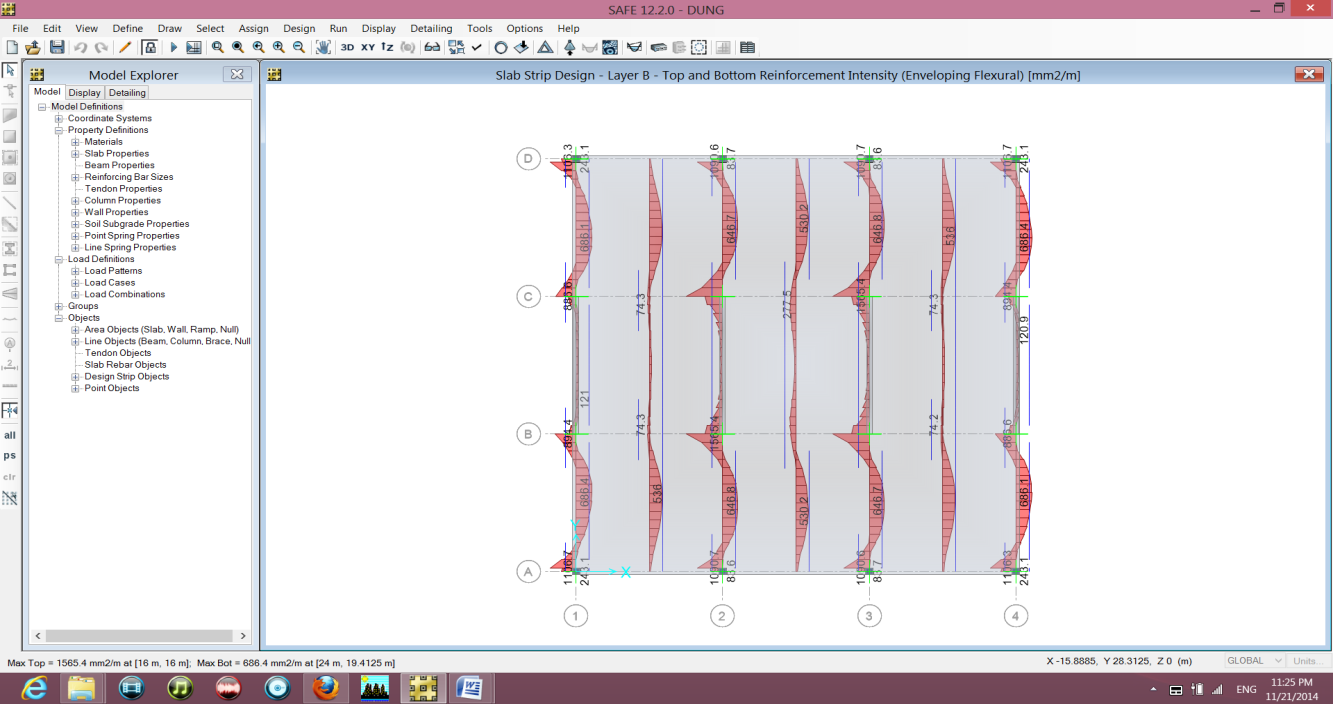Expand the Slab Properties tree node
Viewport: 1333px width, 704px height.
[x=75, y=154]
